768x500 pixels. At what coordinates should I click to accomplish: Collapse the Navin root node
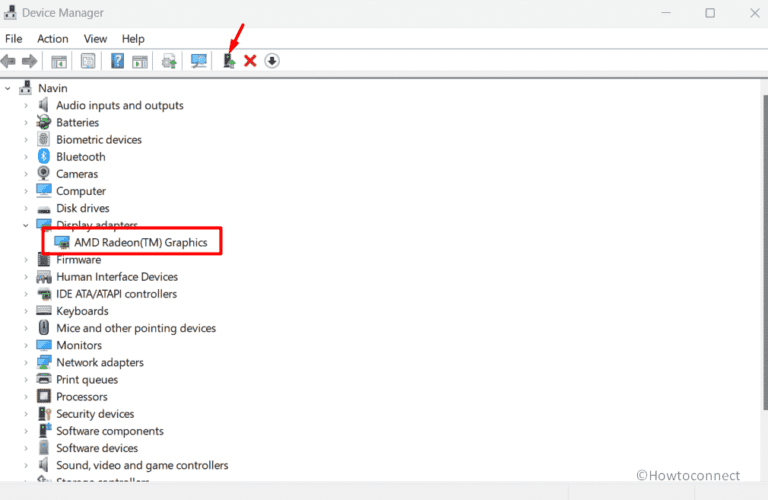tap(8, 89)
